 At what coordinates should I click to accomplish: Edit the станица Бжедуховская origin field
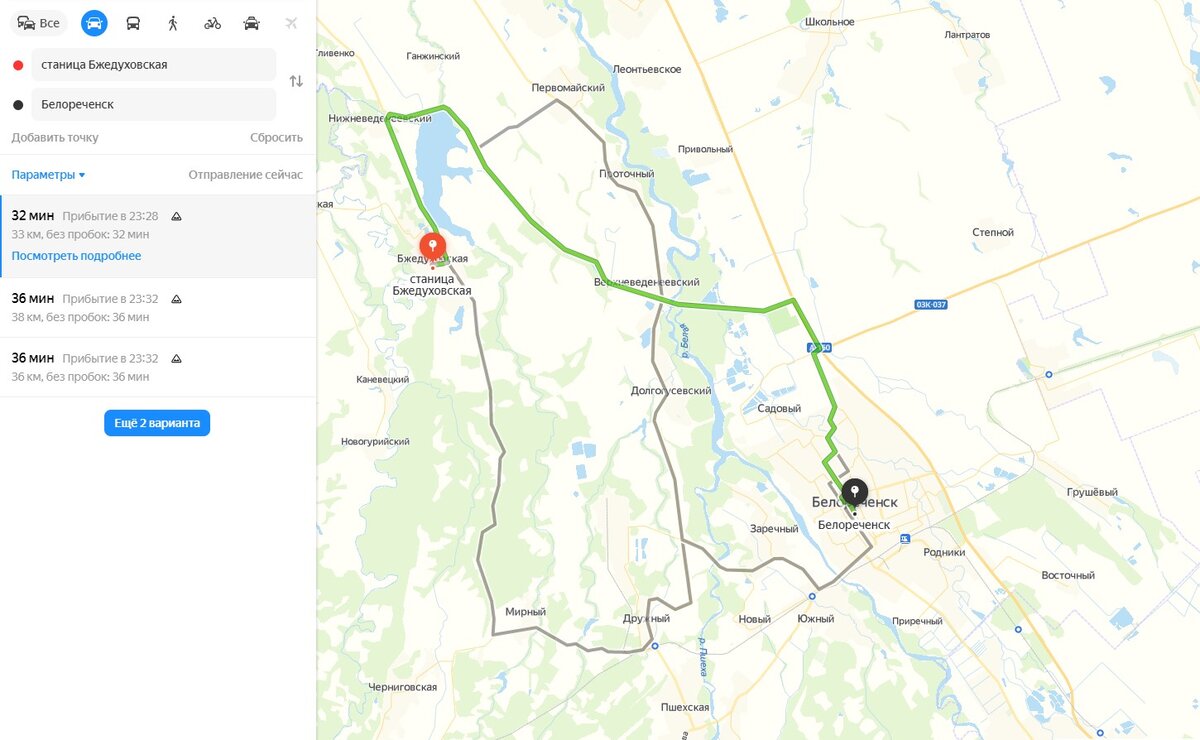tap(153, 64)
